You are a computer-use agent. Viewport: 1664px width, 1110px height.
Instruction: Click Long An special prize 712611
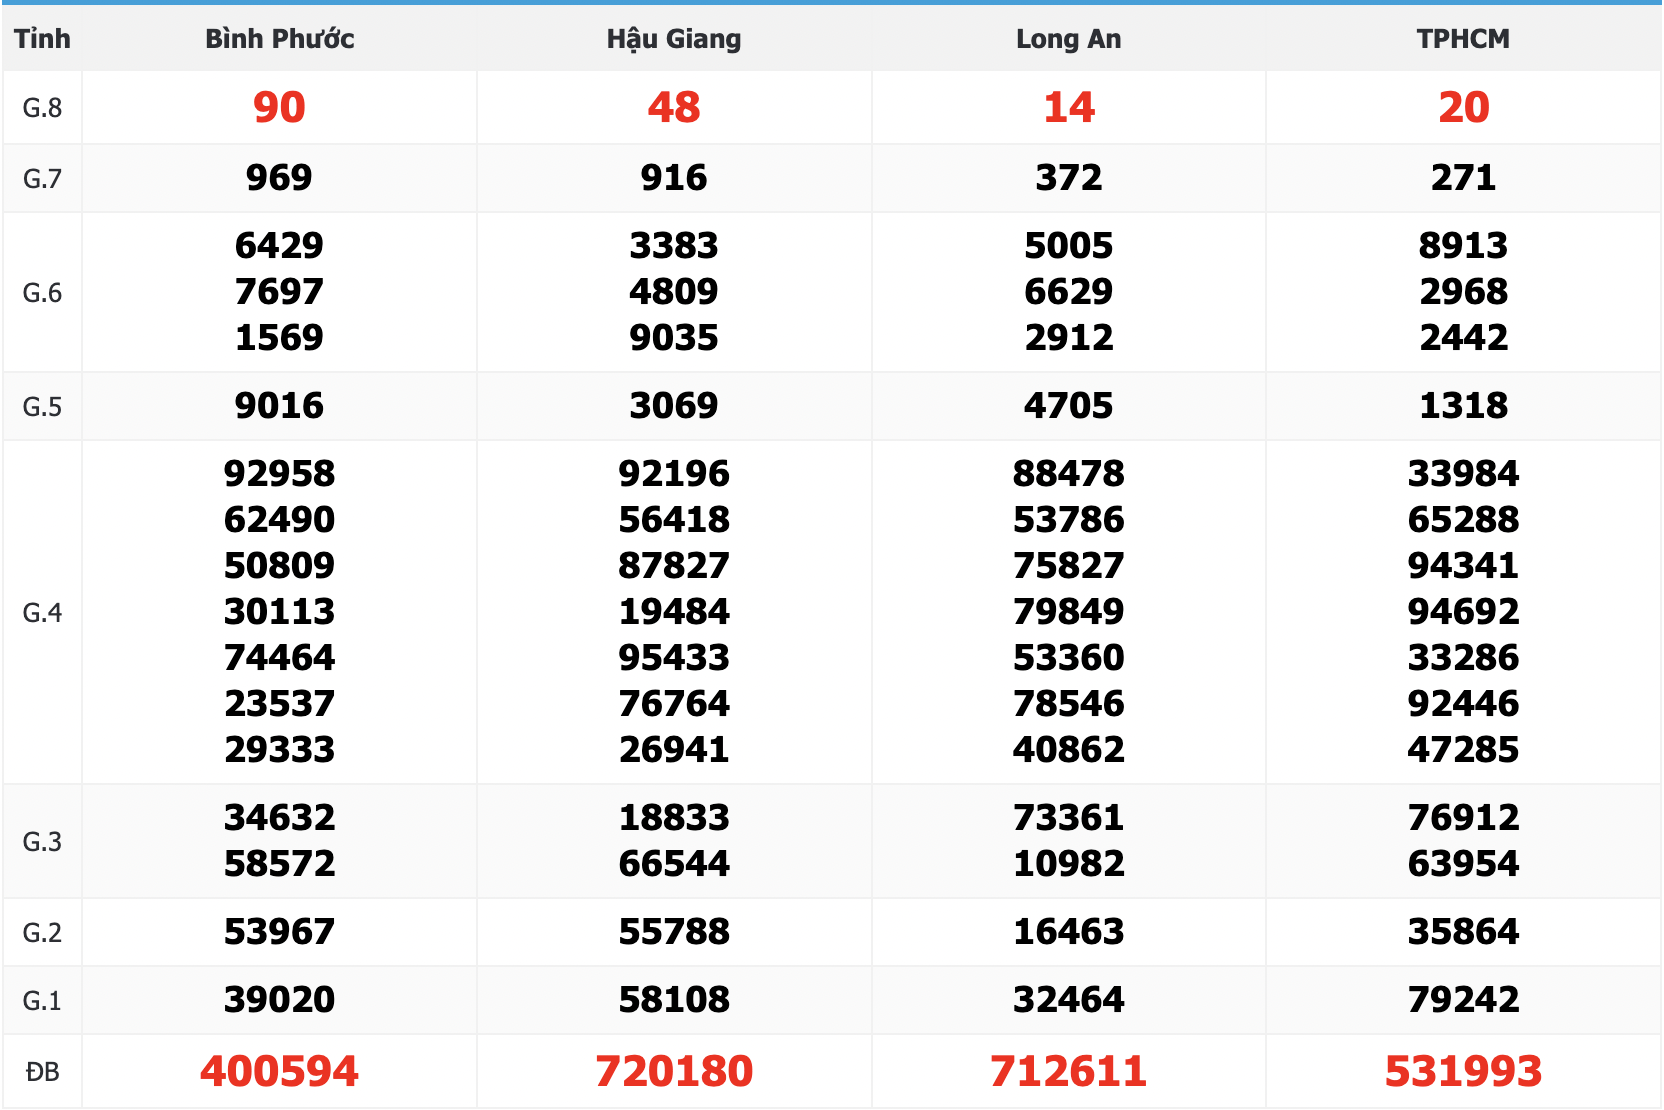click(1068, 1071)
